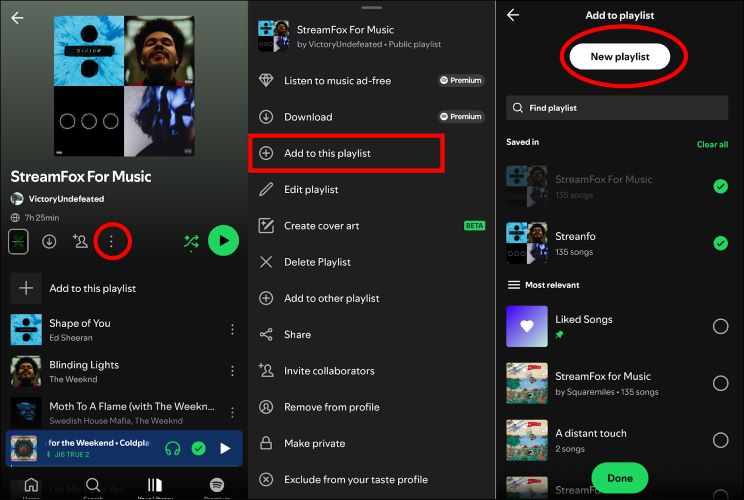744x500 pixels.
Task: Focus the Find playlist search field
Action: pos(617,108)
